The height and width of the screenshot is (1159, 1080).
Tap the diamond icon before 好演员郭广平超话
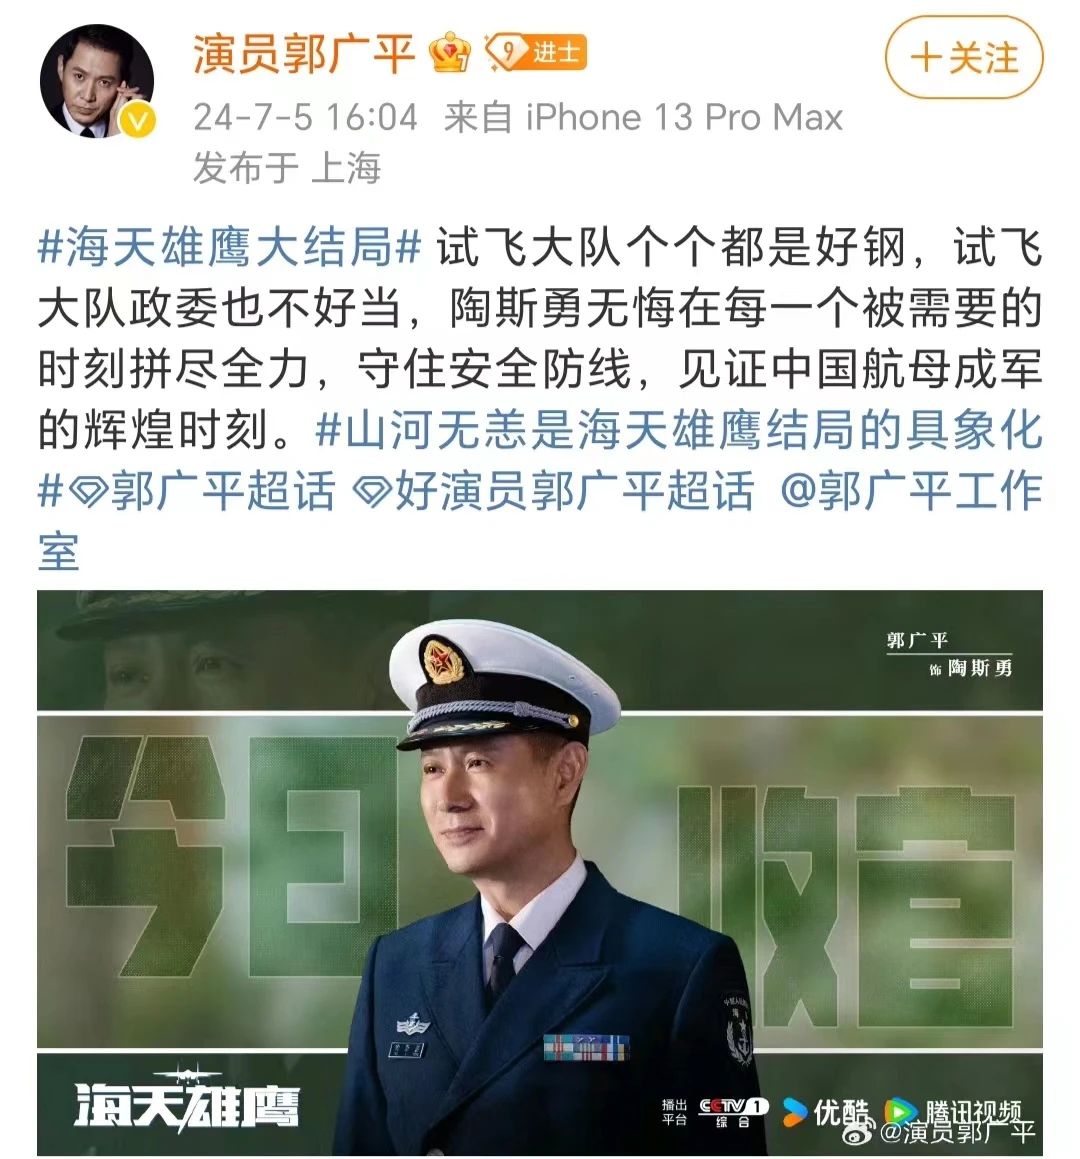[372, 491]
